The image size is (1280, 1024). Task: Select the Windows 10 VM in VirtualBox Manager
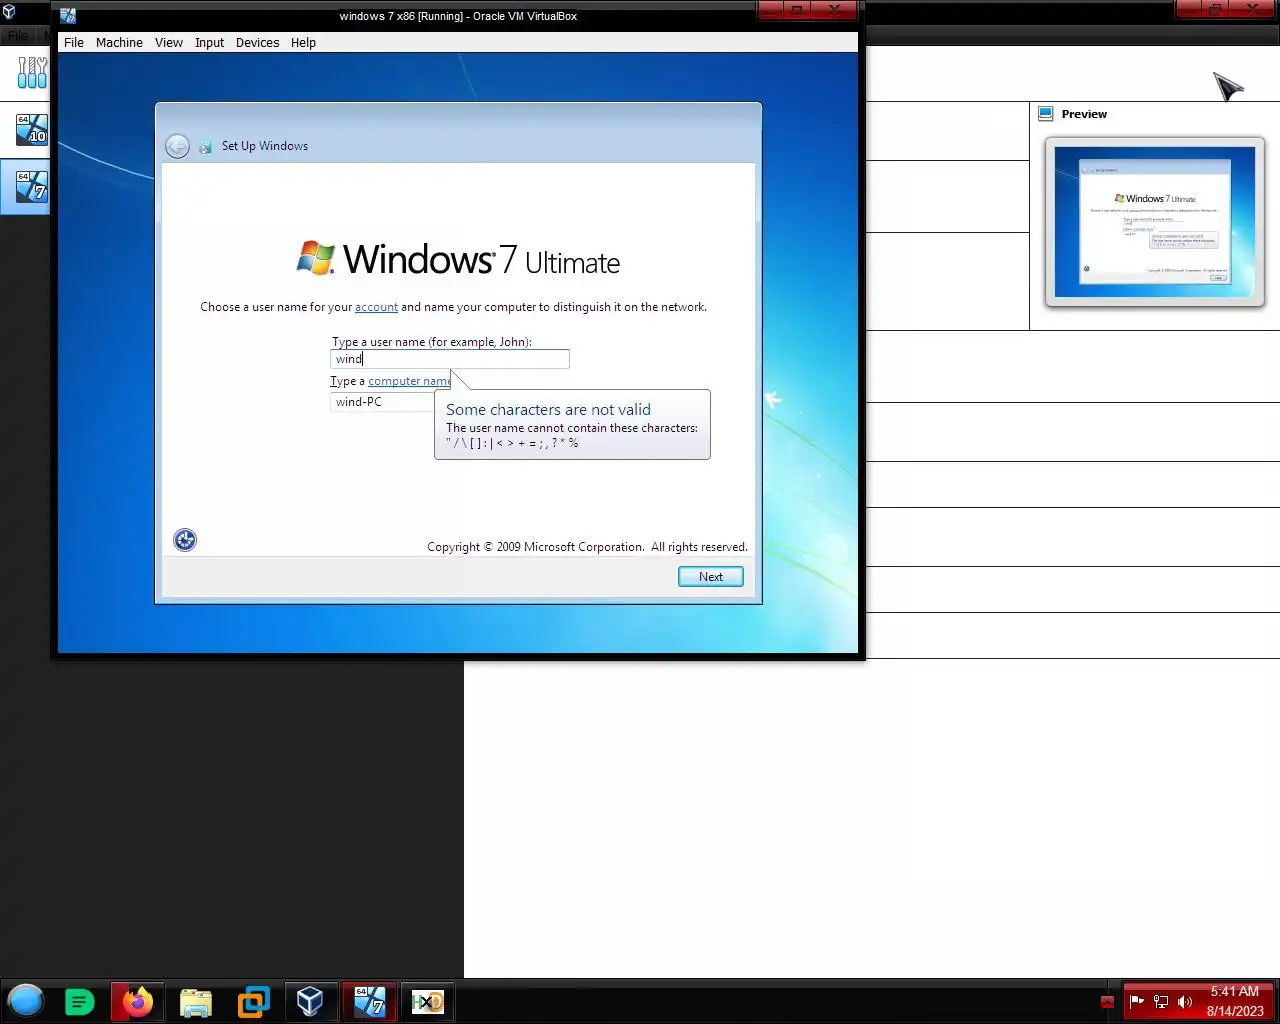[x=31, y=130]
